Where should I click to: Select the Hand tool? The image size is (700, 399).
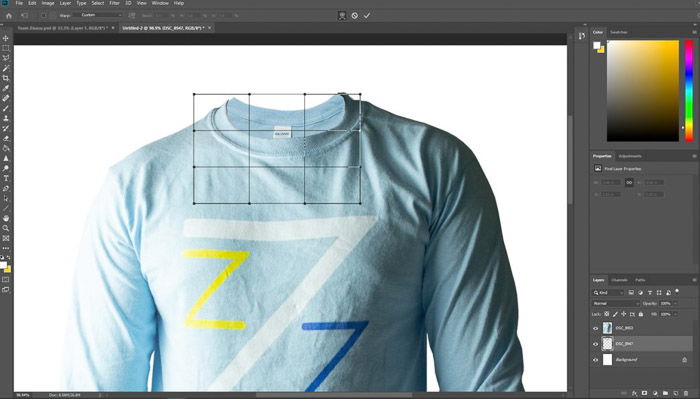point(6,218)
